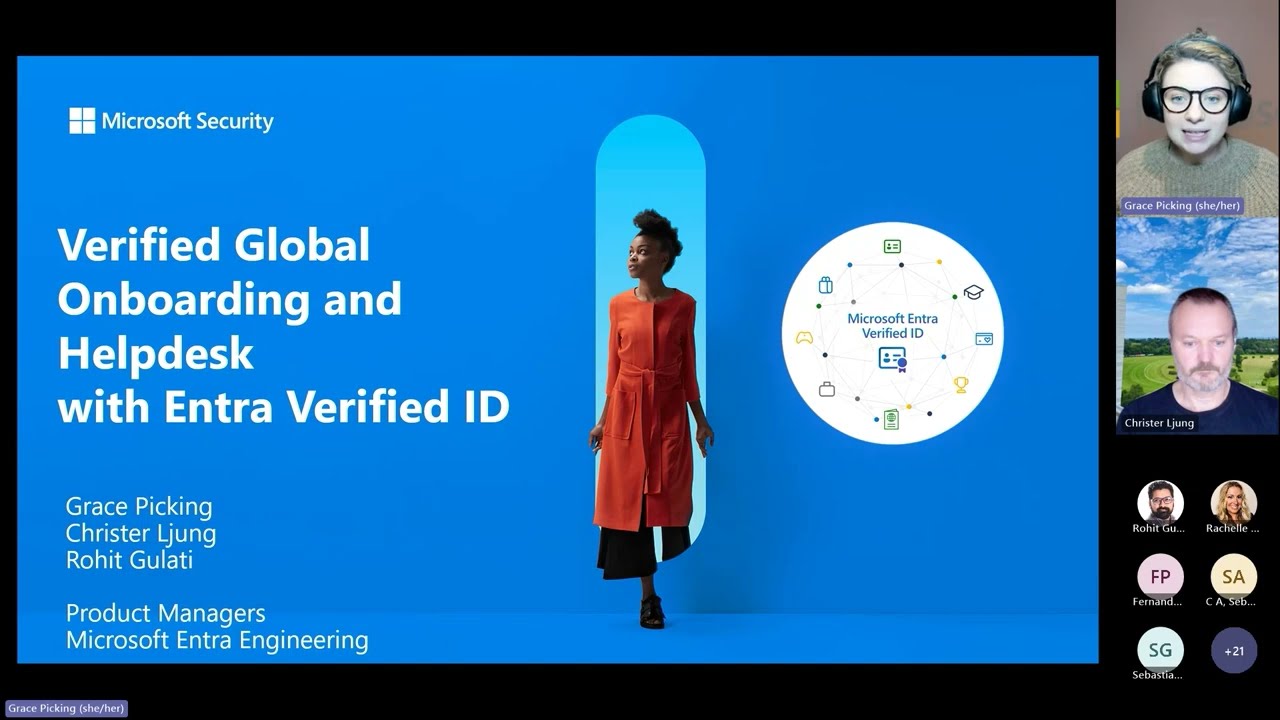Click the card with heart icon in circle
This screenshot has width=1280, height=720.
(x=984, y=339)
